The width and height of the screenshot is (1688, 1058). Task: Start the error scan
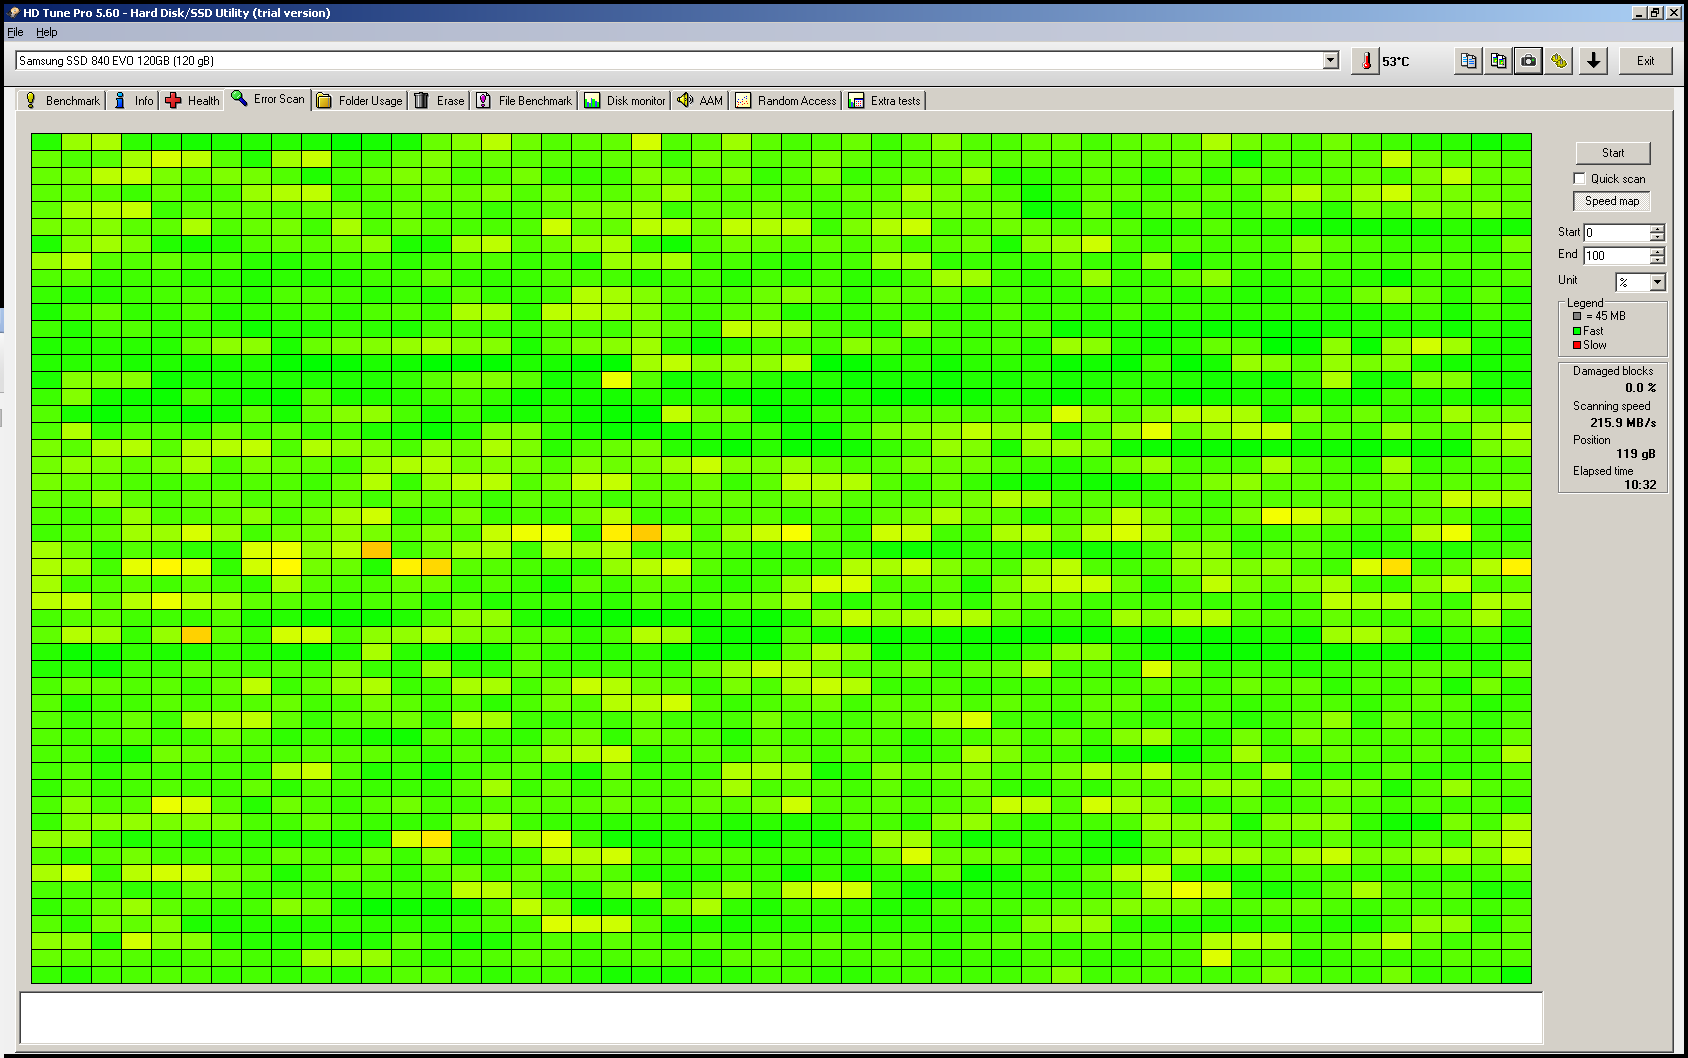click(1613, 153)
